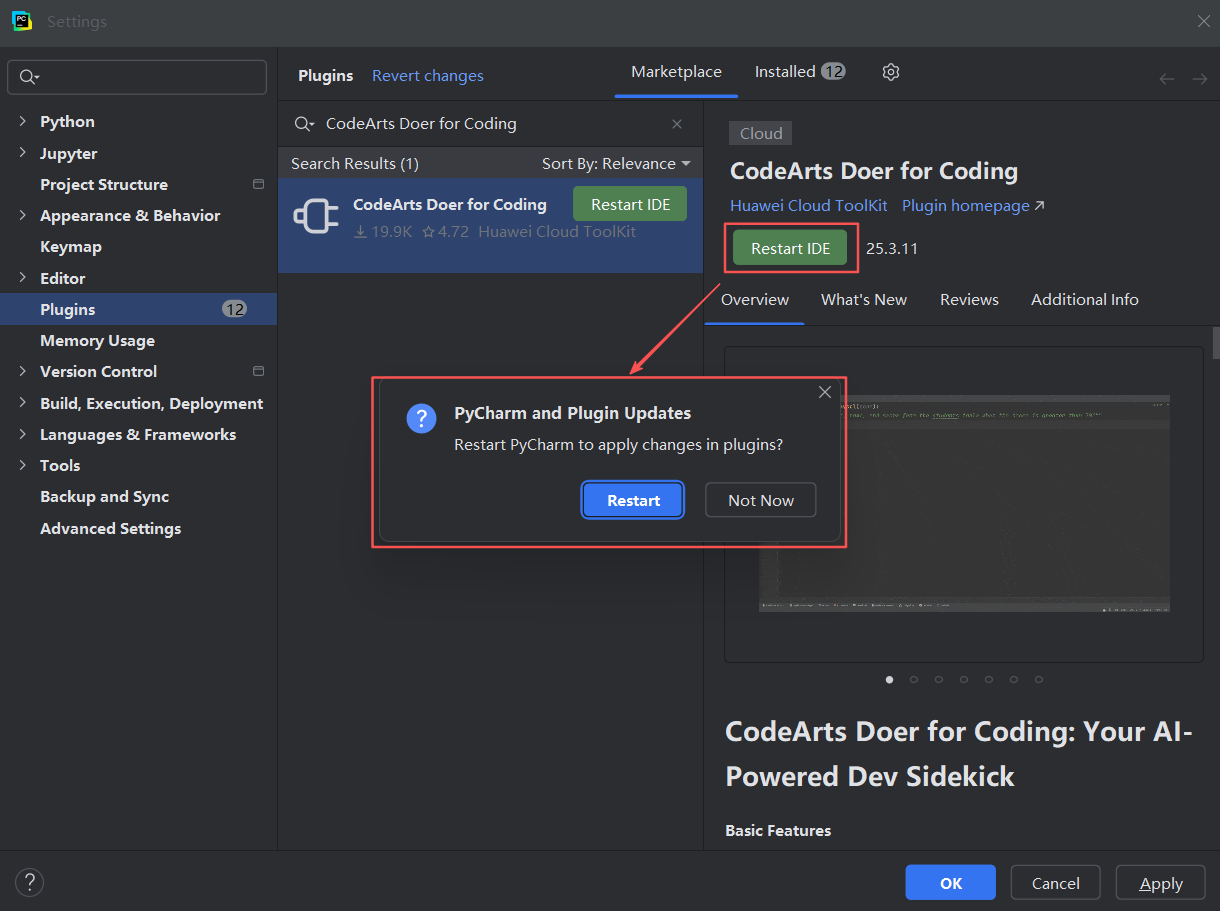Click the Cloud tag label

coord(761,133)
